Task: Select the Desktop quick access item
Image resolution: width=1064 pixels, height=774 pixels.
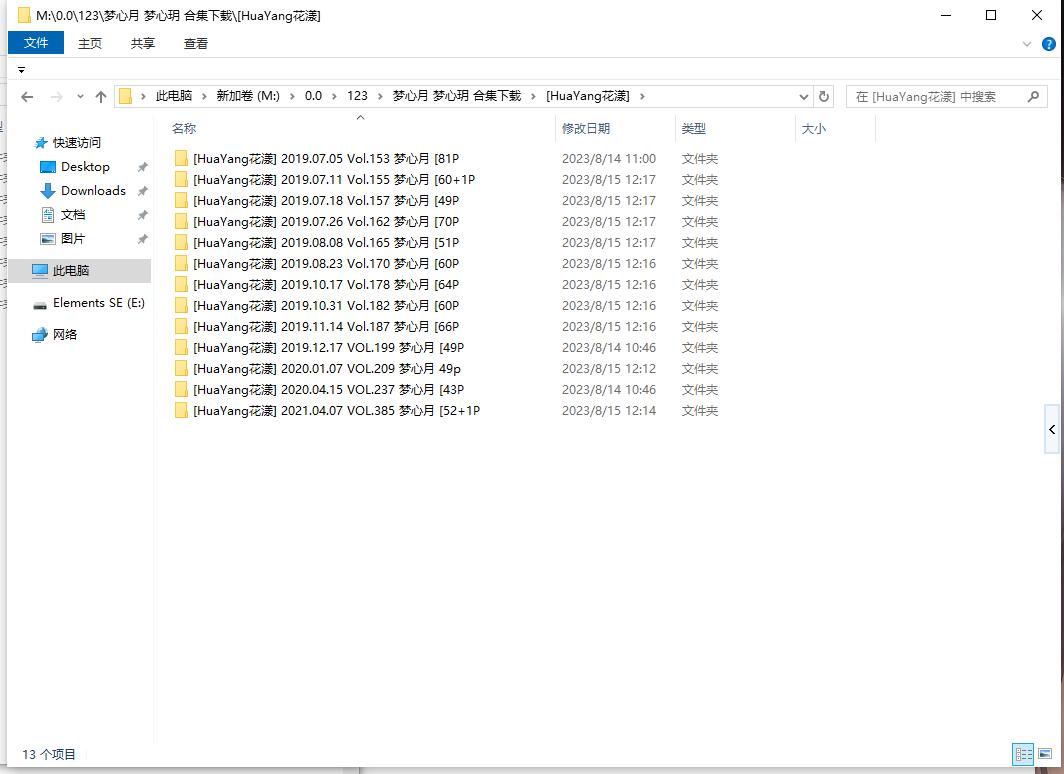Action: [x=85, y=167]
